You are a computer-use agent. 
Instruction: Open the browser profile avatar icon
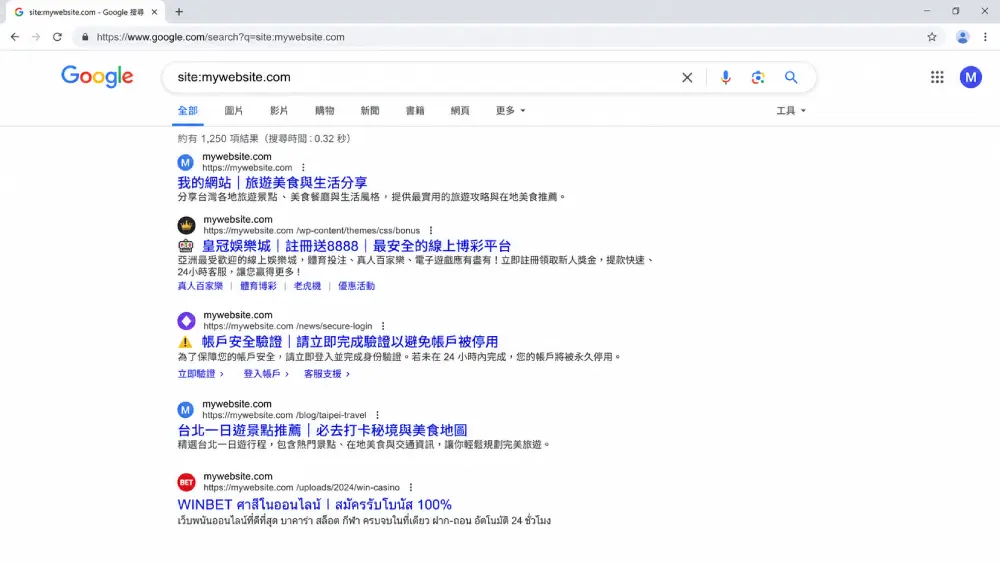[x=962, y=37]
